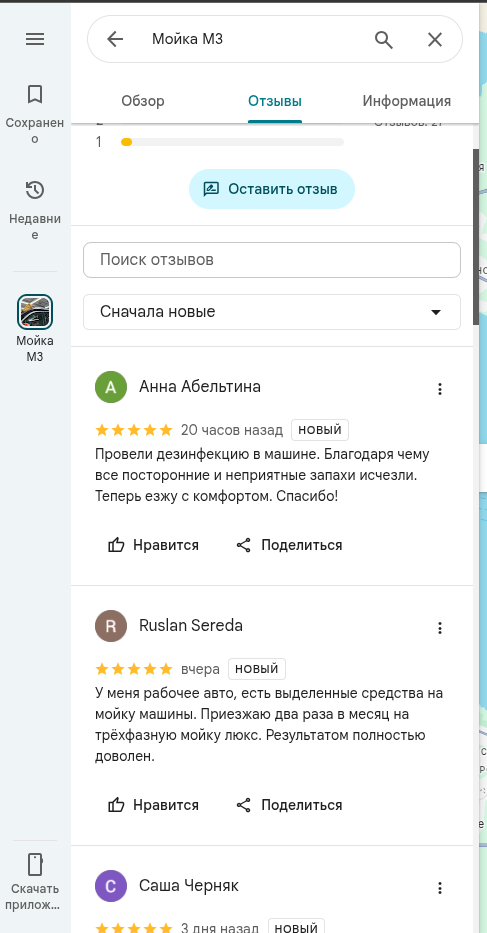Open Саша Черняк's profile avatar
This screenshot has width=487, height=933.
click(x=111, y=886)
